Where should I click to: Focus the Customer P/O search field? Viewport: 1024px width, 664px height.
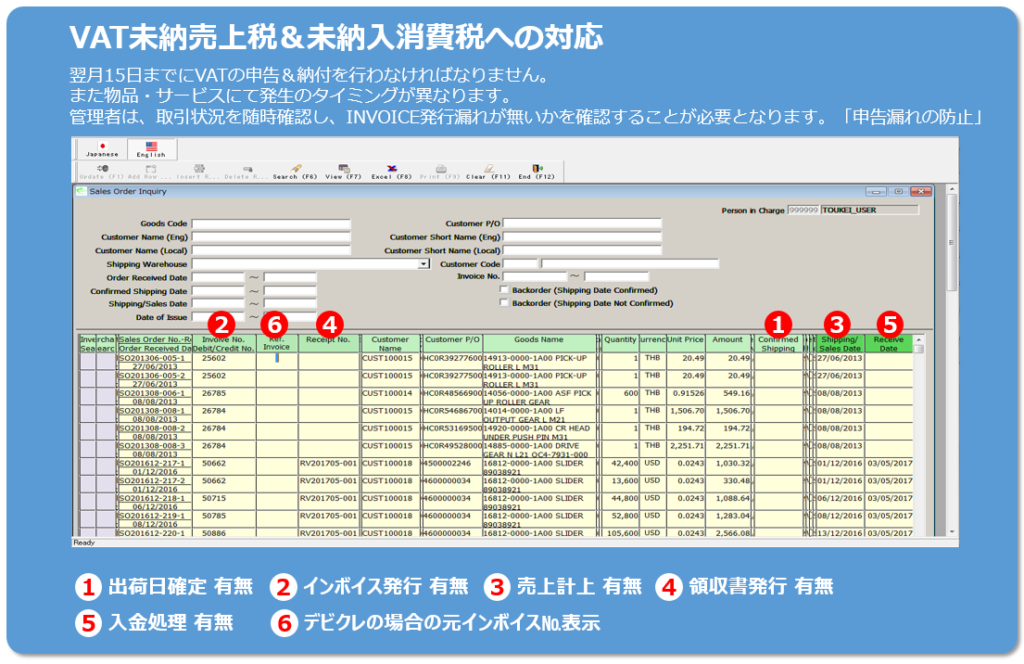click(582, 223)
